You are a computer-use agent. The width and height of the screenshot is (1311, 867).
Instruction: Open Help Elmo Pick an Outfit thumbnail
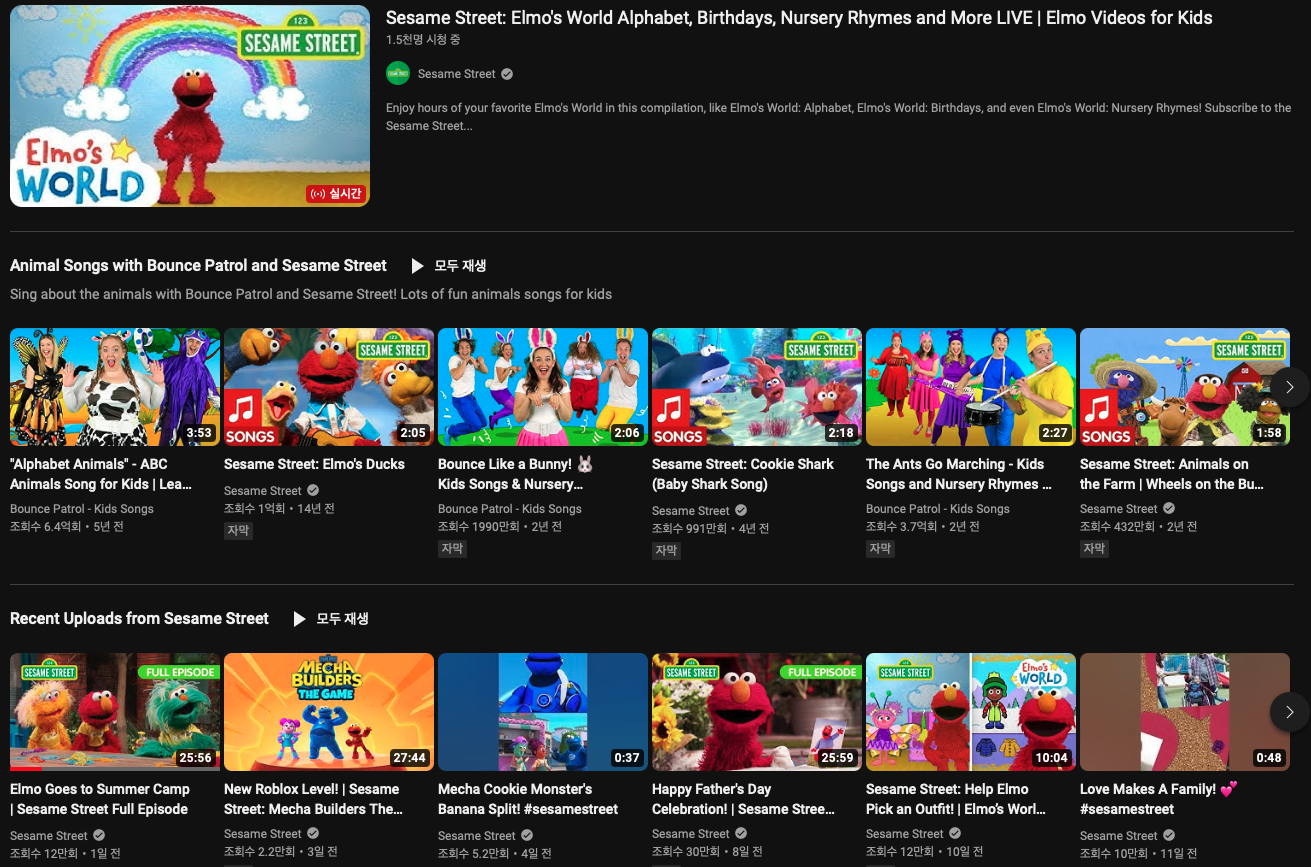coord(971,712)
